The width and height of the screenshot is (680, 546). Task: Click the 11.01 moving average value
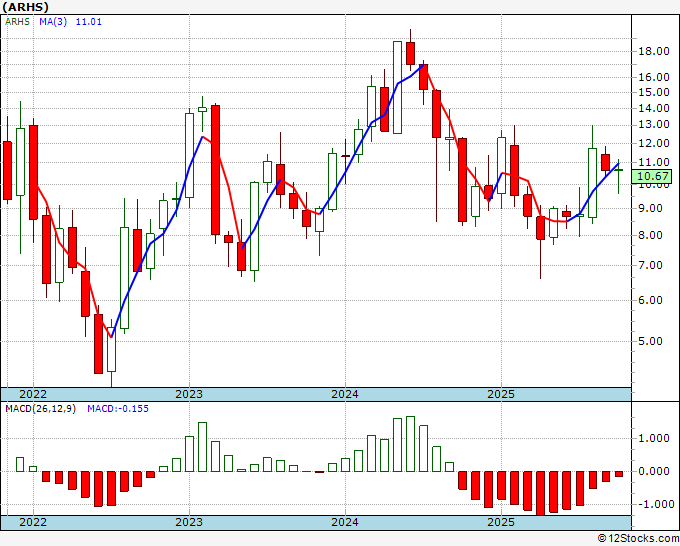(89, 22)
